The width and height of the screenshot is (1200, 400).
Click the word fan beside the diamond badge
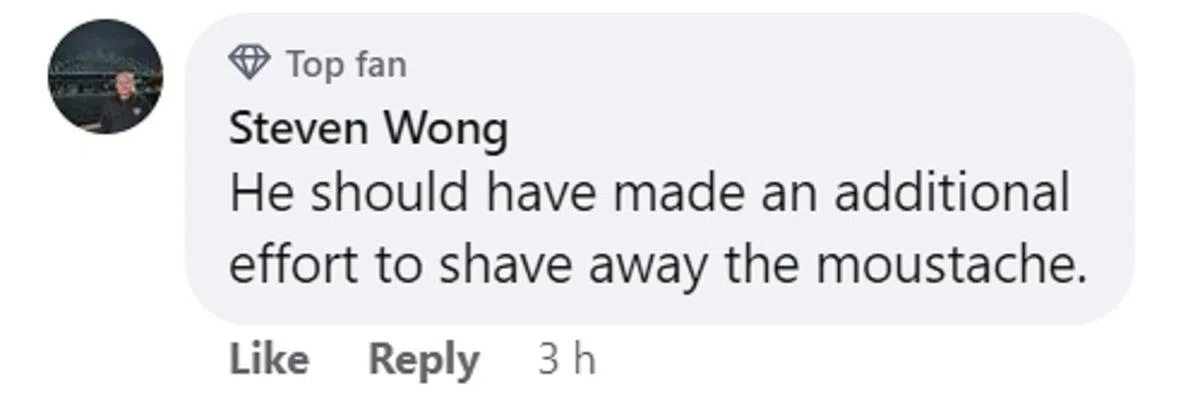380,65
